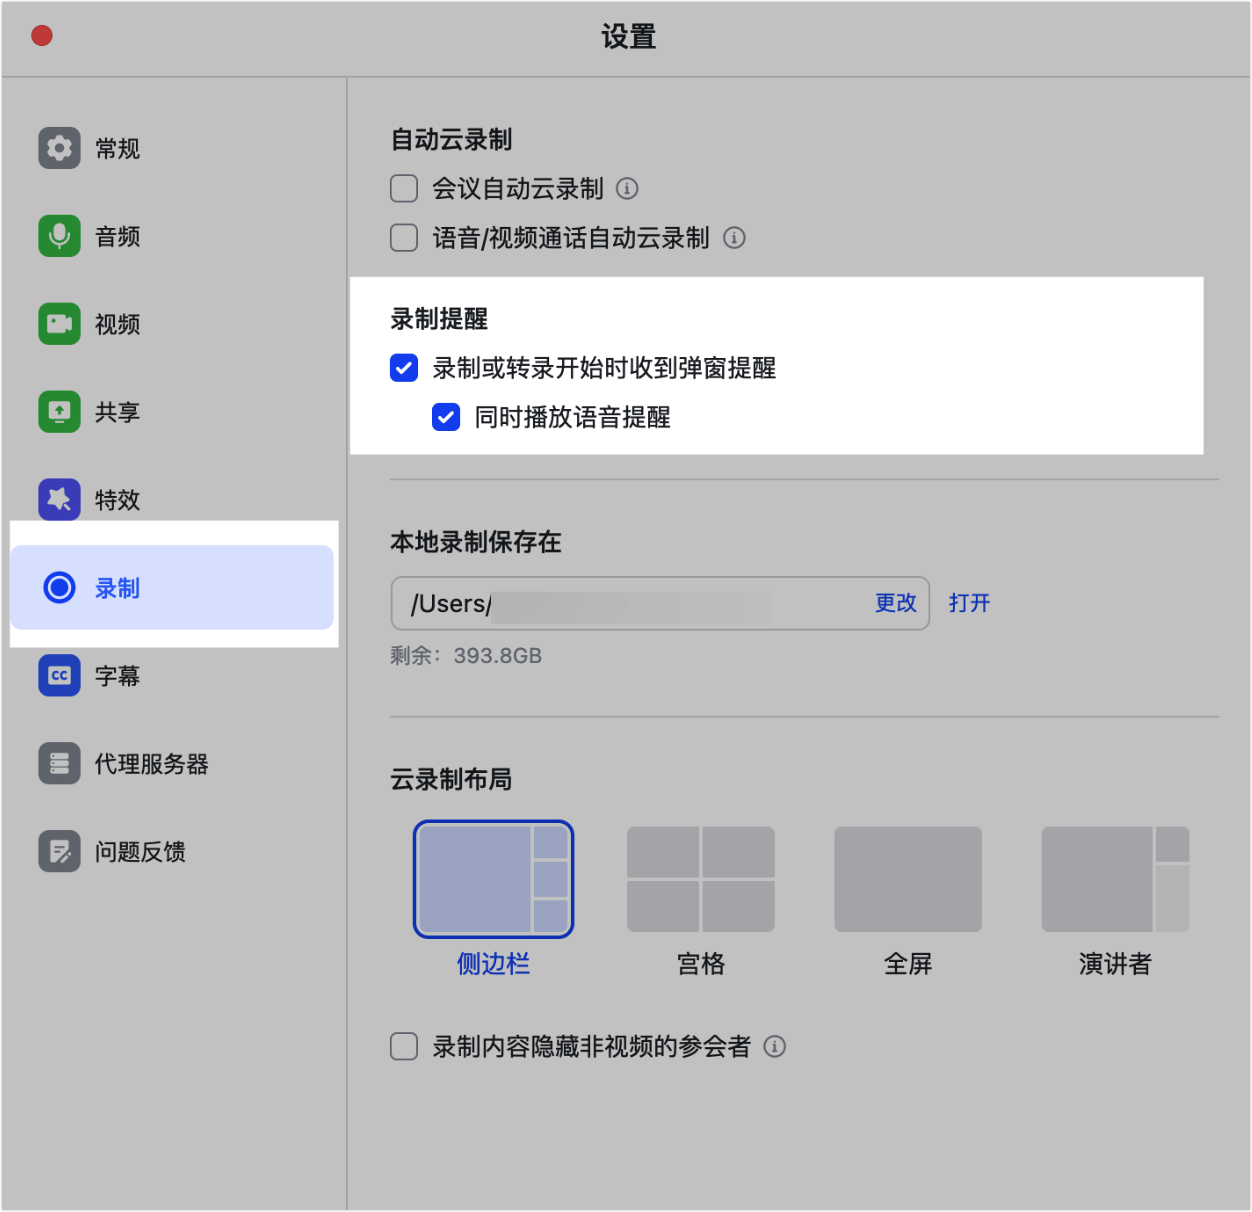
Task: Click 更改 to change recording path
Action: 895,603
